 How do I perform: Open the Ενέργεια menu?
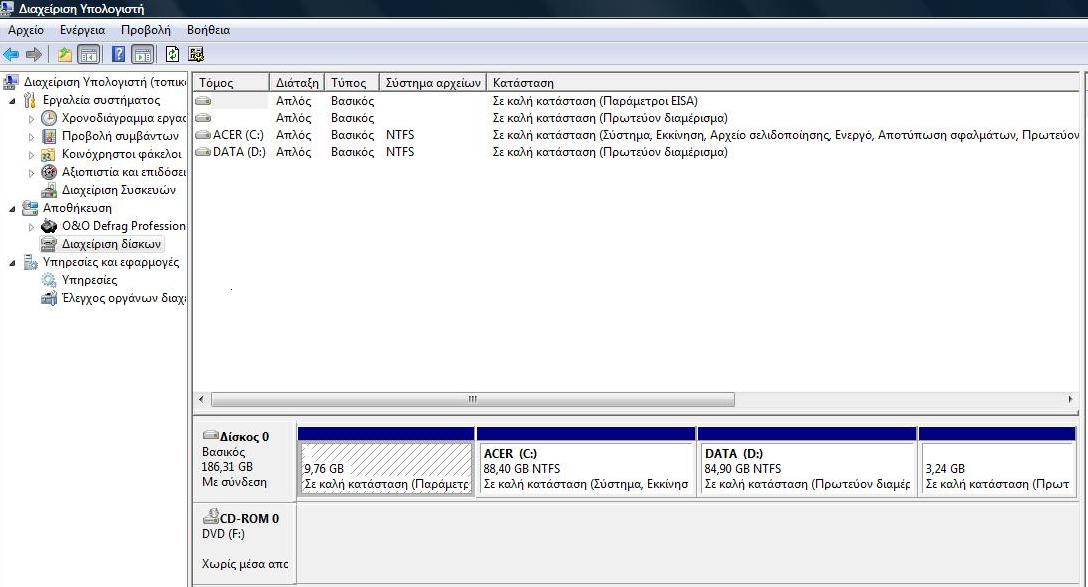(x=82, y=30)
